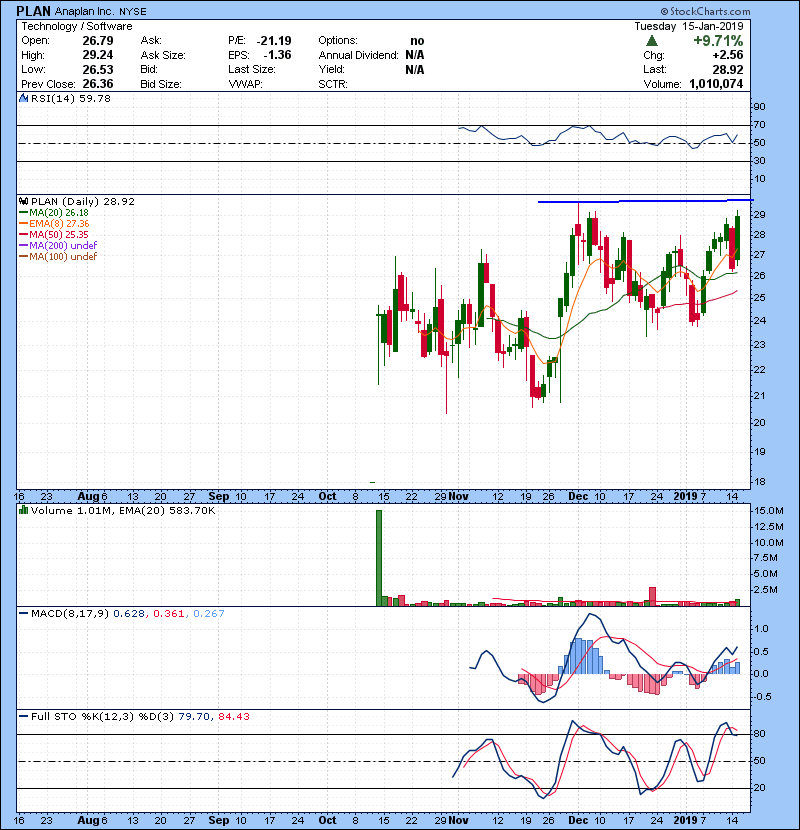800x830 pixels.
Task: Click the stochastic %D value 84.43
Action: (x=233, y=716)
